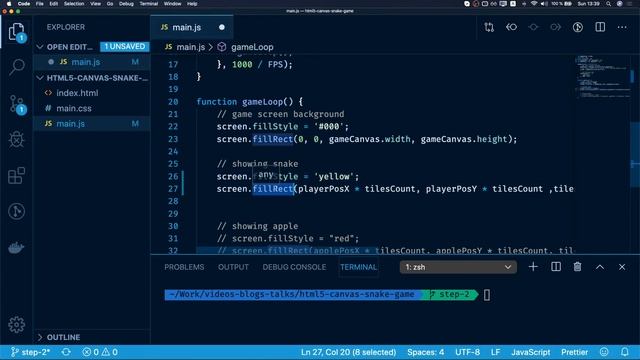Collapse the HTML5-CANVAS-SNAKE folder section
The image size is (640, 360).
(x=92, y=78)
